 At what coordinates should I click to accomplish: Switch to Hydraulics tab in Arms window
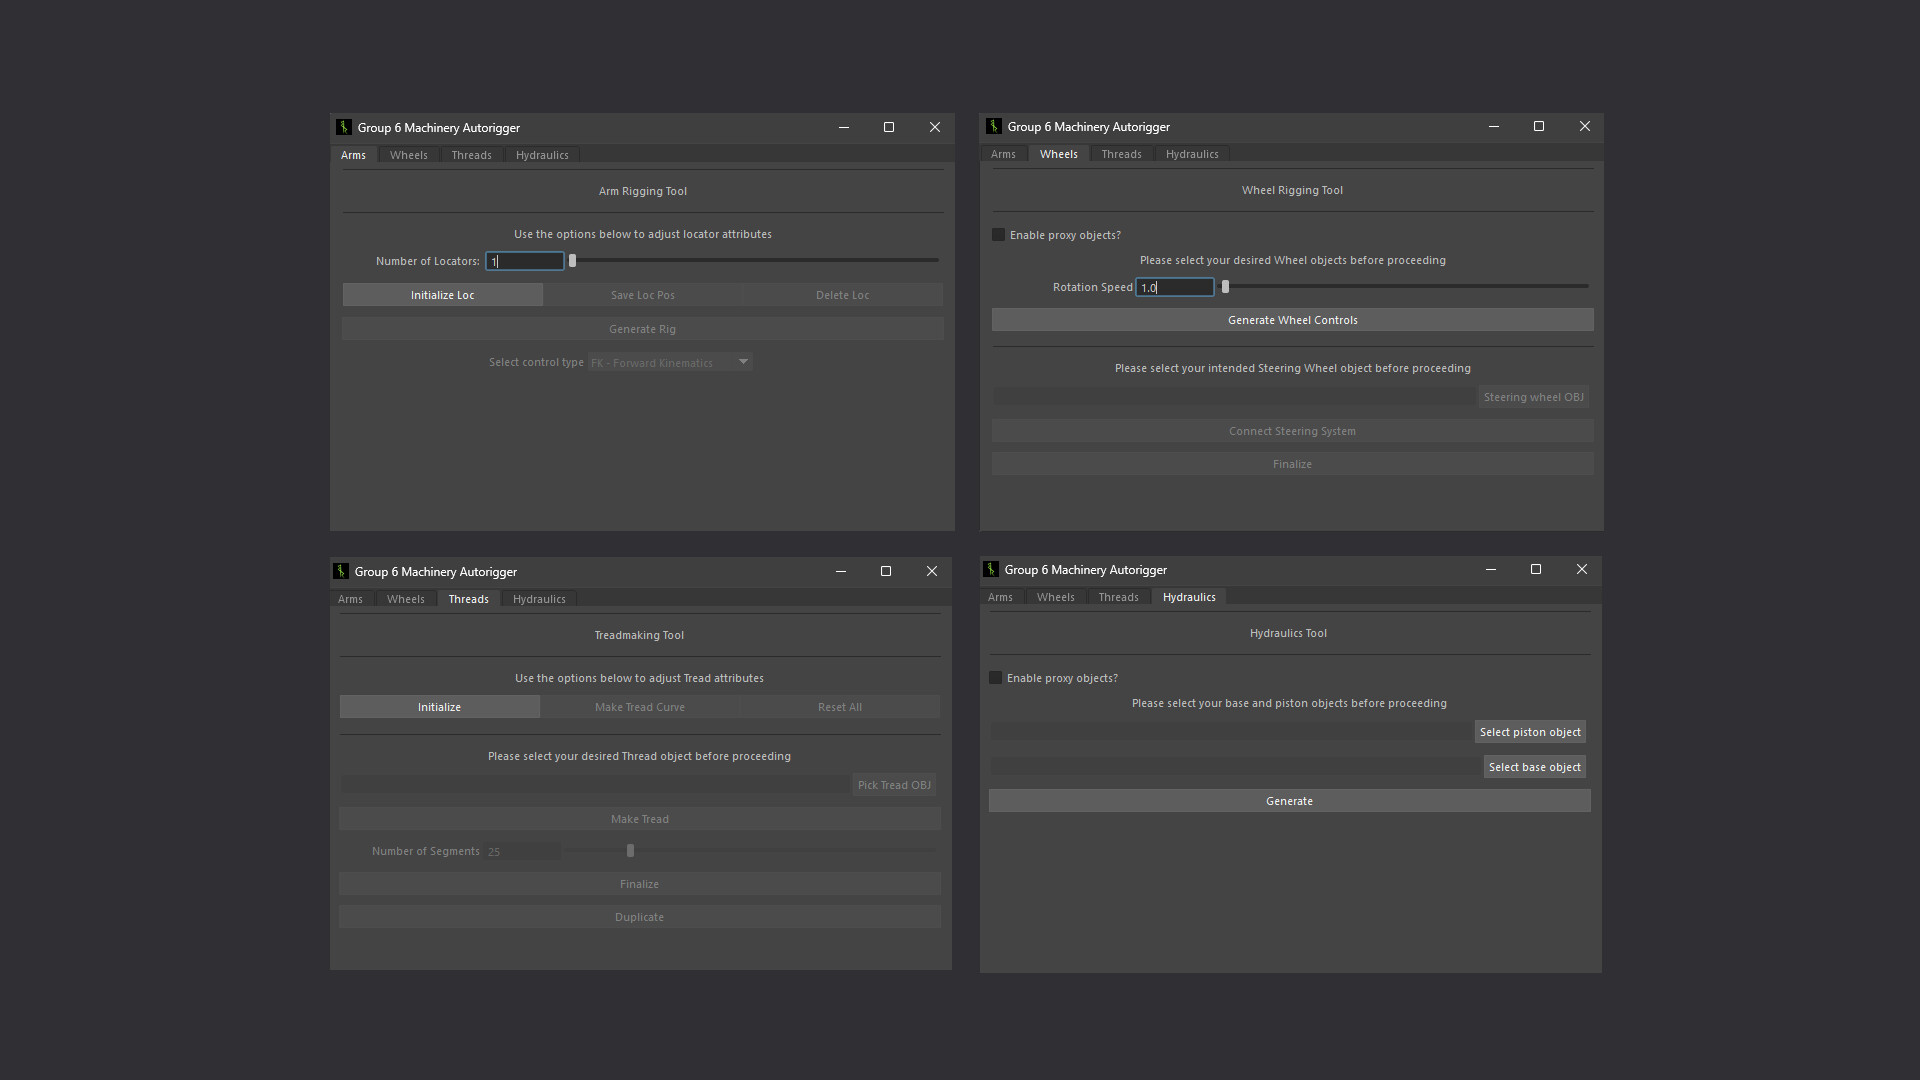(541, 155)
